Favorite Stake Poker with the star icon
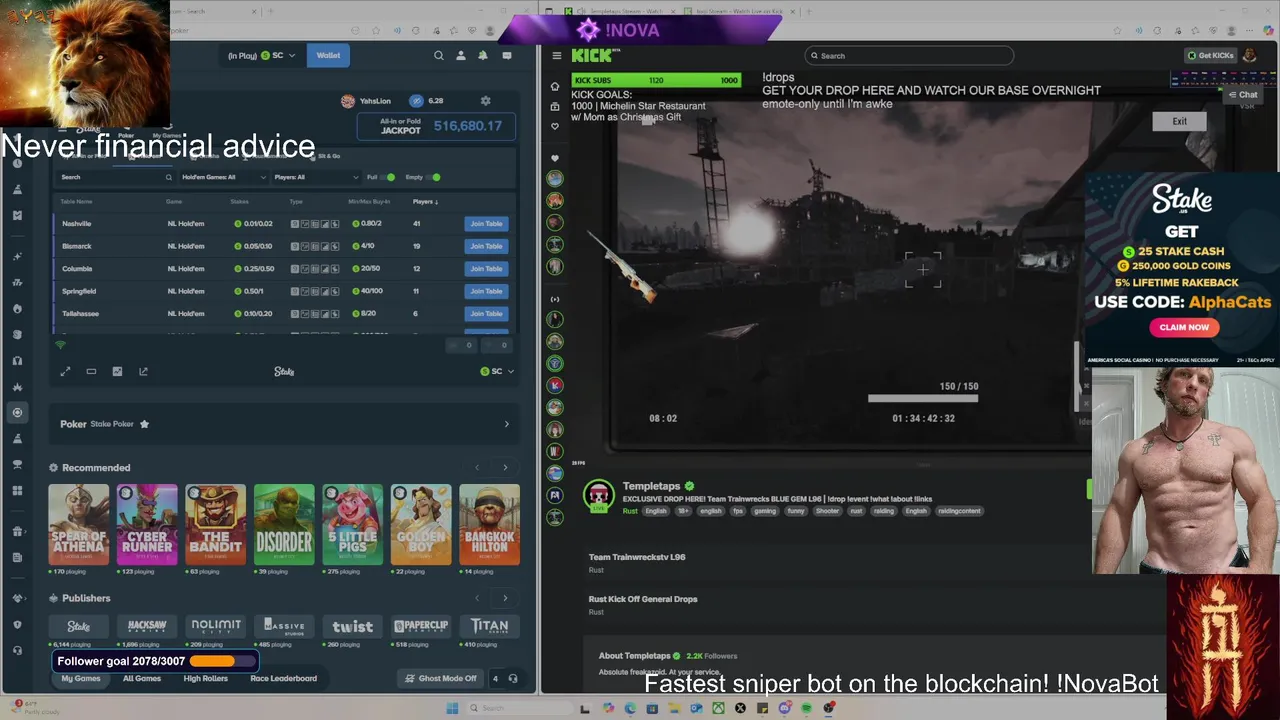The image size is (1280, 720). click(144, 424)
